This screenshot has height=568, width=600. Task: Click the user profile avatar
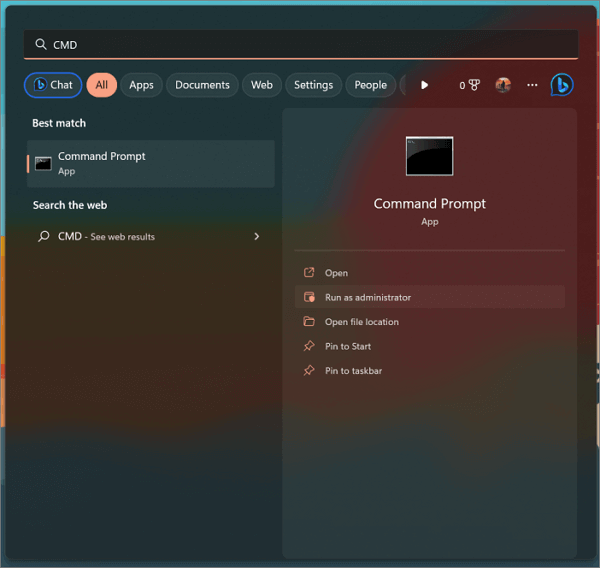[x=503, y=85]
